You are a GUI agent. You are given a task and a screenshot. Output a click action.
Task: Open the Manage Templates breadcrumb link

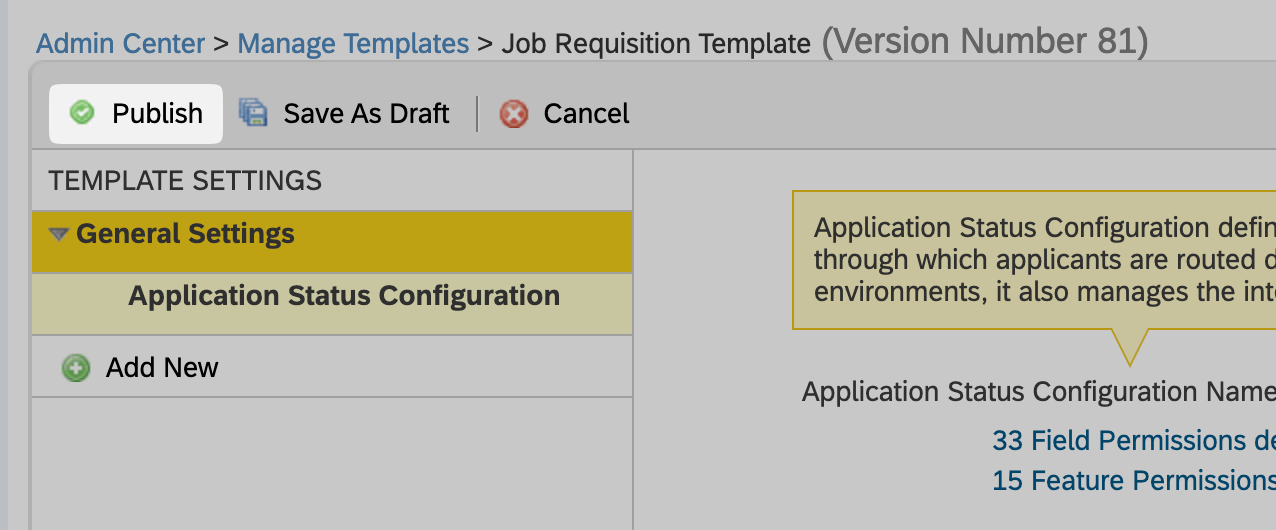pyautogui.click(x=353, y=44)
